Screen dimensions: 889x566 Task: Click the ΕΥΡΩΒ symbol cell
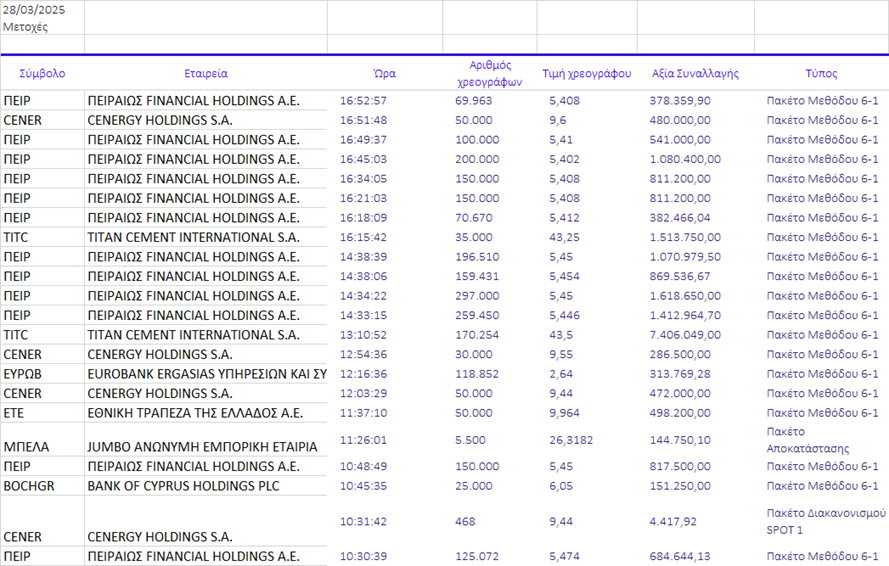23,374
